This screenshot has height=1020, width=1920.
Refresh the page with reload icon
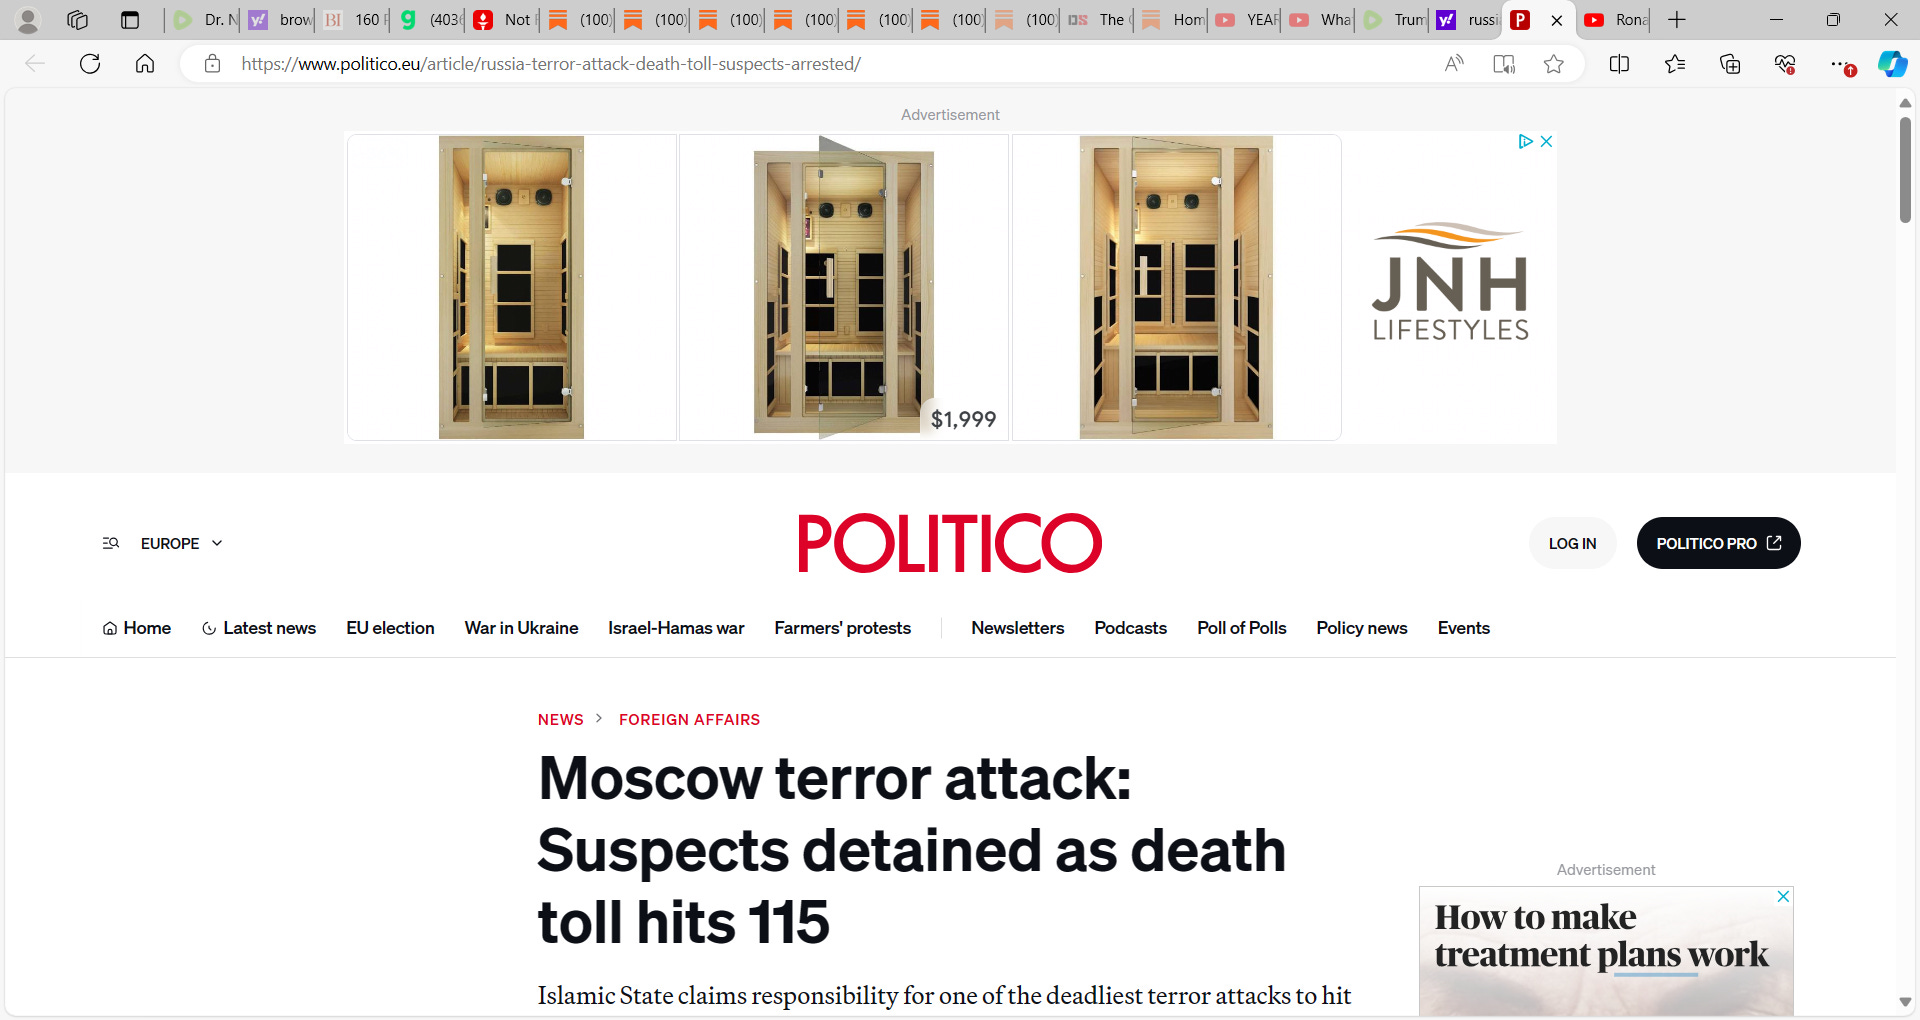[x=90, y=64]
